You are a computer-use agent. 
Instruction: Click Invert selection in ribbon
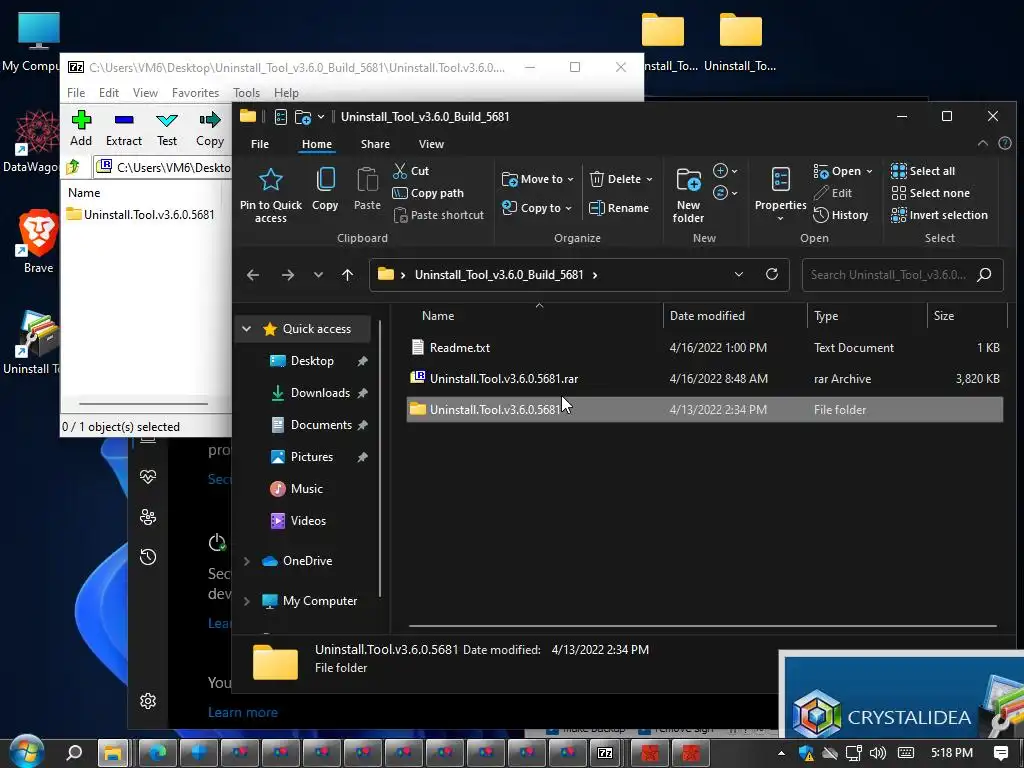pos(939,215)
